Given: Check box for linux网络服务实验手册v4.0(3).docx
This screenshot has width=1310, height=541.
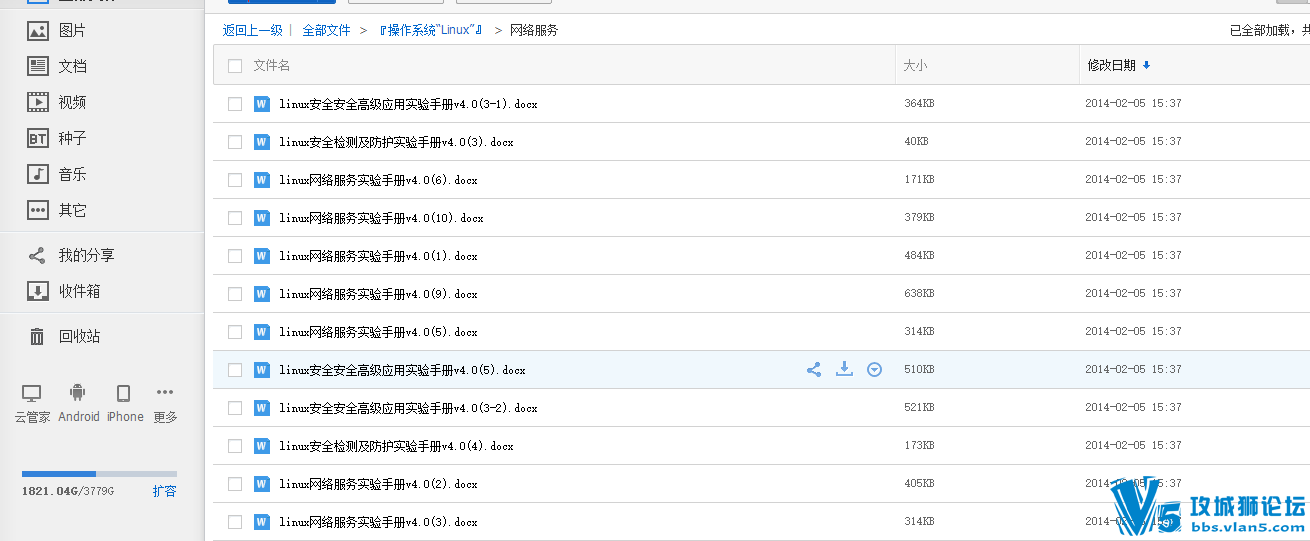Looking at the screenshot, I should (x=235, y=522).
